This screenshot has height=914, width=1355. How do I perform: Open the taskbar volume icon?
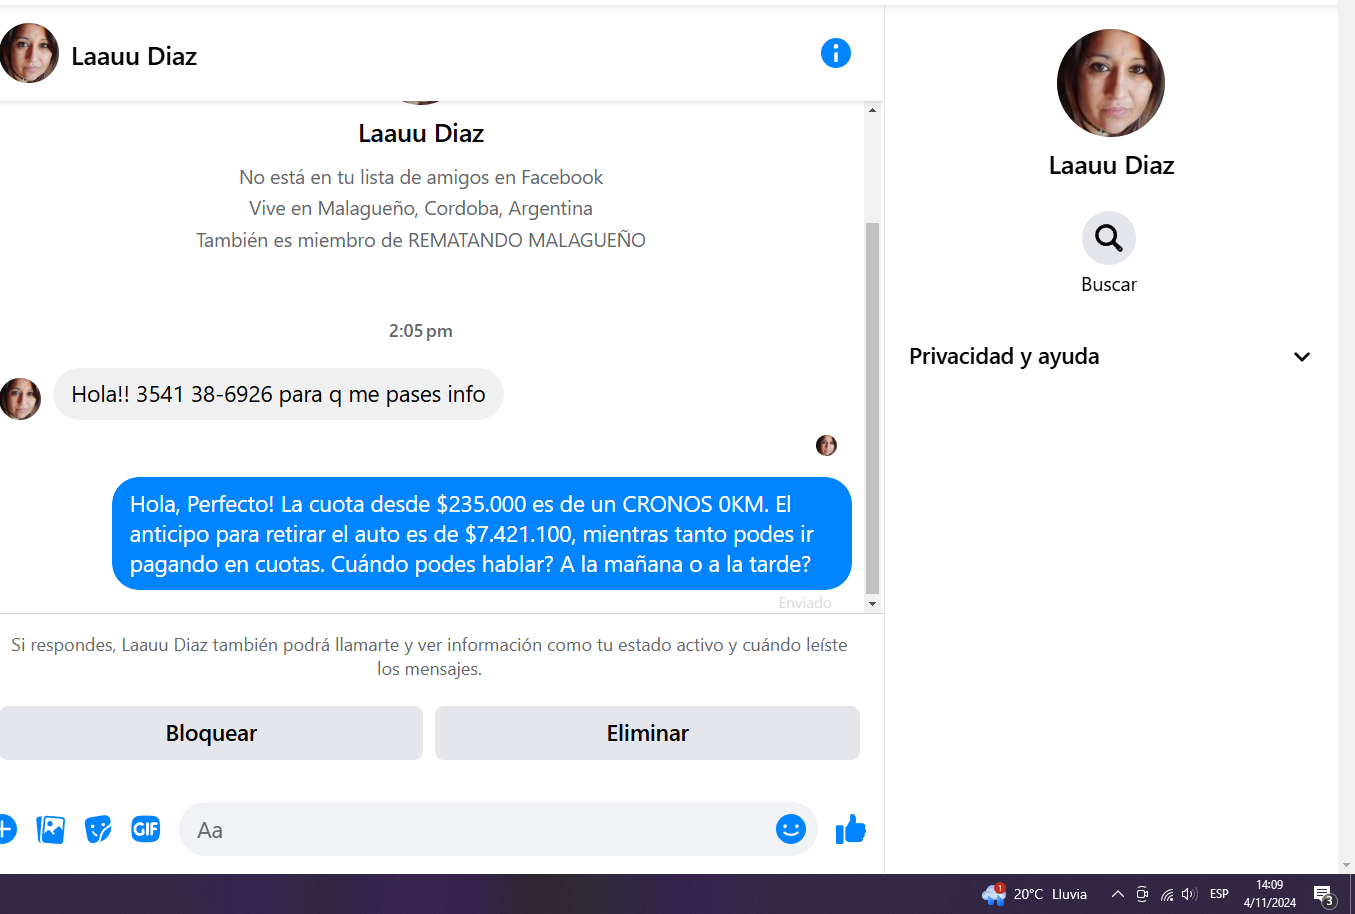[x=1189, y=894]
